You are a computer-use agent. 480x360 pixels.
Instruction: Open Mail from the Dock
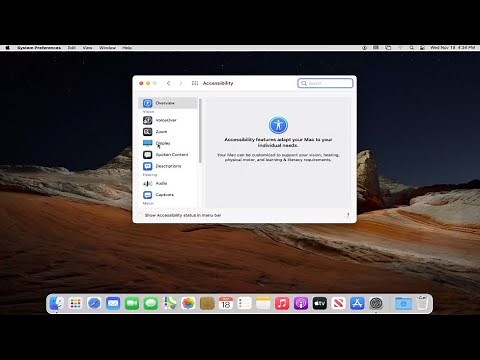coord(113,303)
